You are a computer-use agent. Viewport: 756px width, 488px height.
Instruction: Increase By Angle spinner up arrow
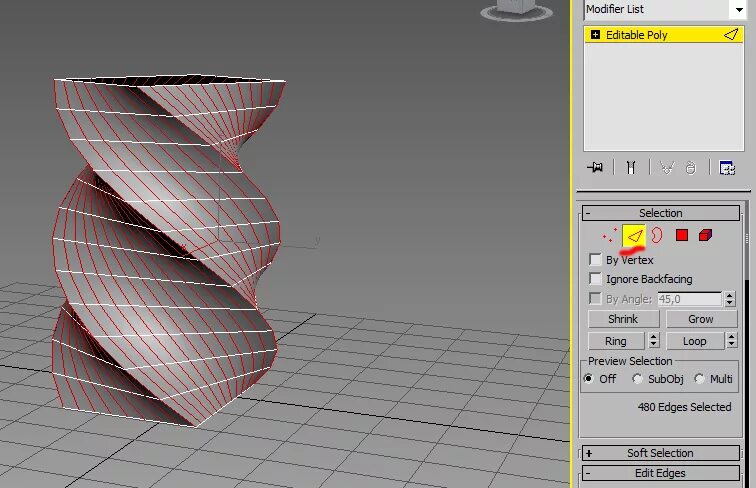(x=730, y=295)
